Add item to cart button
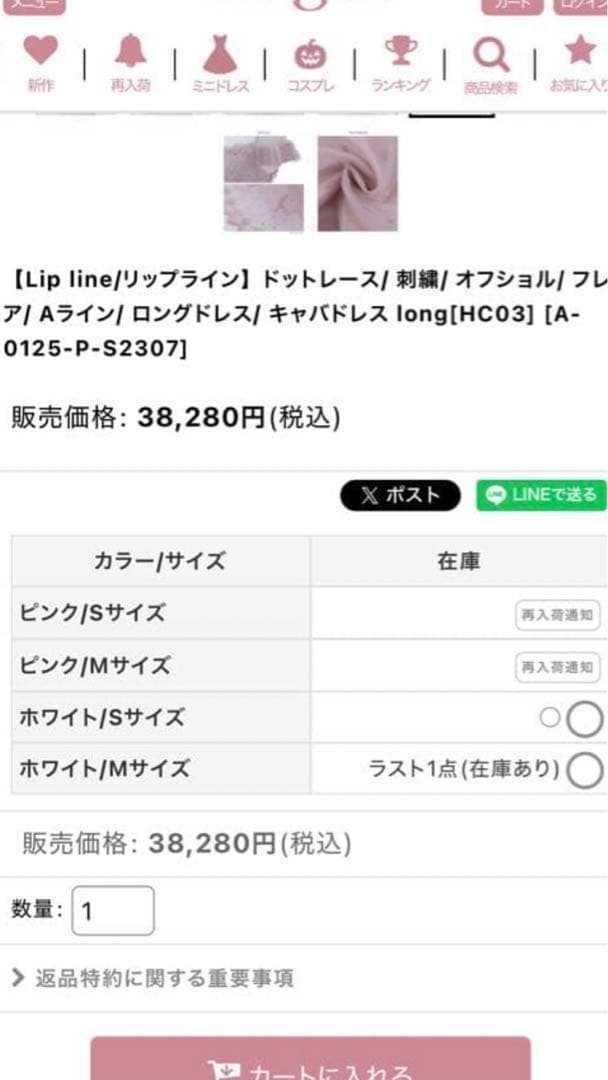The height and width of the screenshot is (1080, 608). 310,1062
